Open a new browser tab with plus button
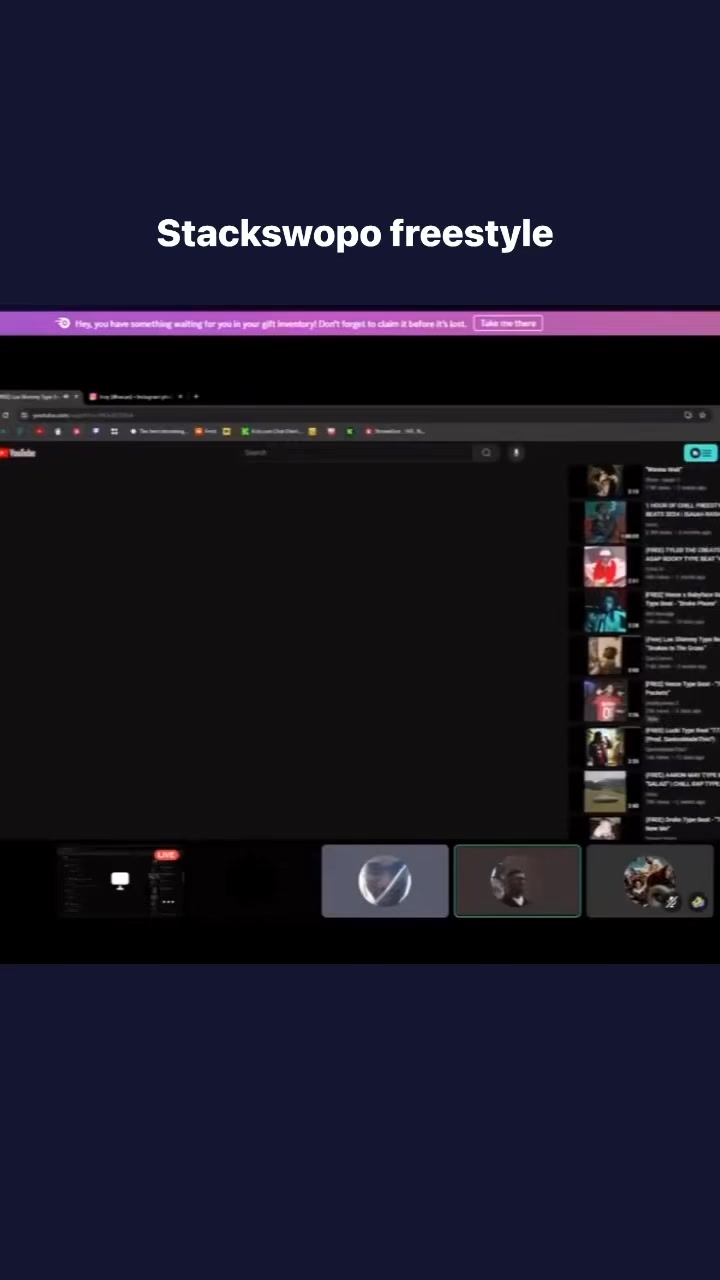The height and width of the screenshot is (1280, 720). point(196,397)
